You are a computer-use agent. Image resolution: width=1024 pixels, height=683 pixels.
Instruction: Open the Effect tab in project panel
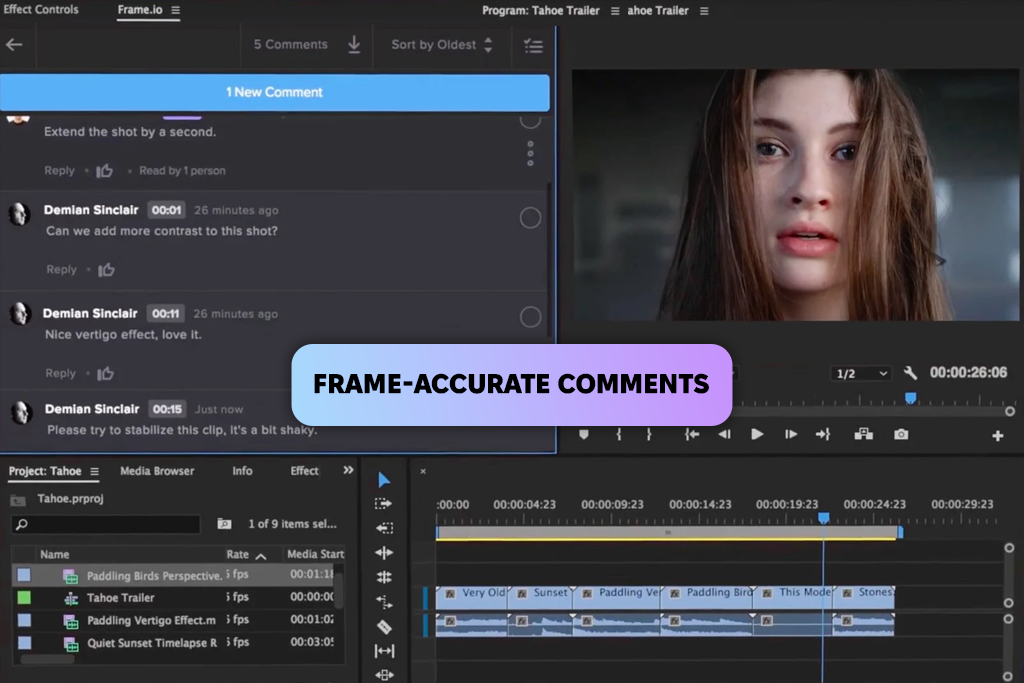tap(304, 471)
